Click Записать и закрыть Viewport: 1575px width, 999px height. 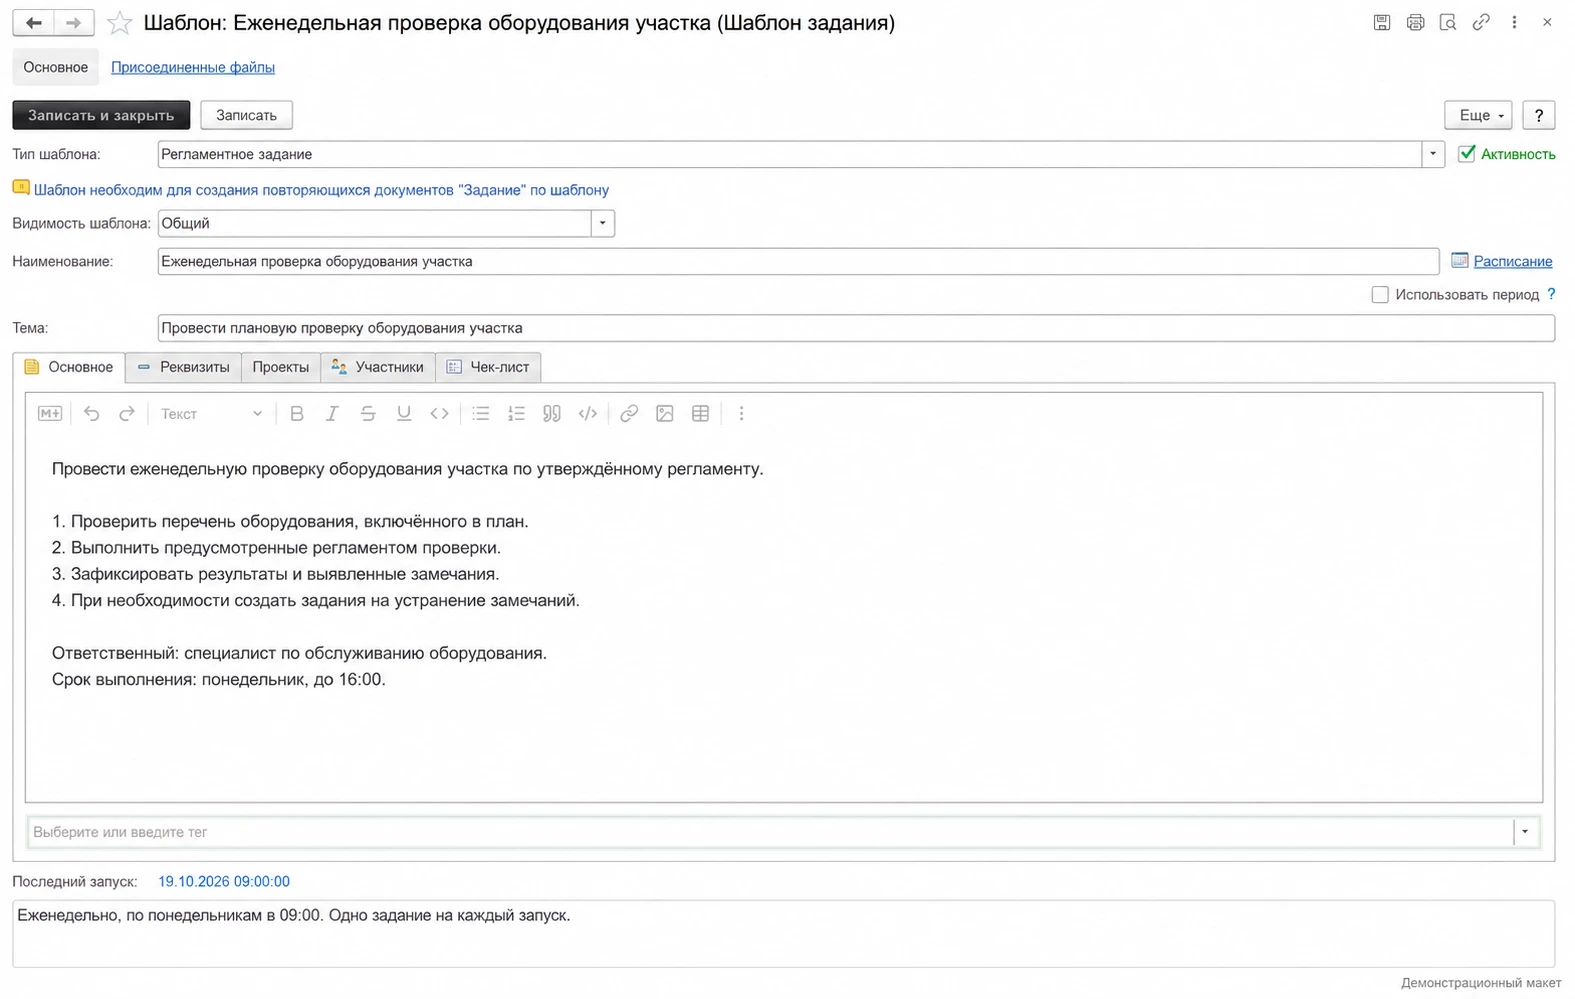[x=101, y=115]
